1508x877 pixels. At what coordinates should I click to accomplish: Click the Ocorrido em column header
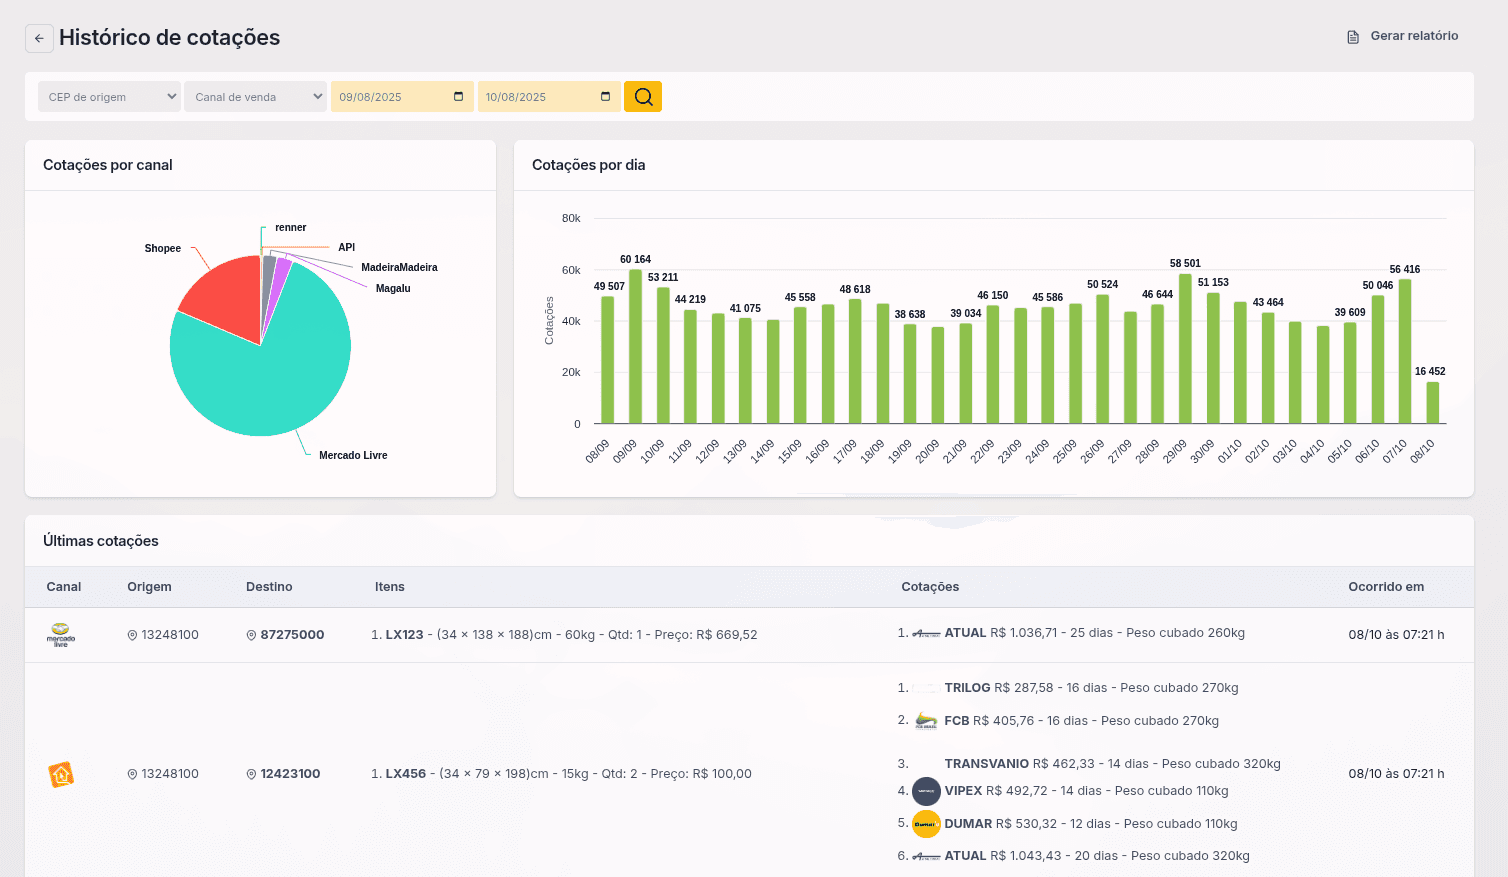[1386, 587]
